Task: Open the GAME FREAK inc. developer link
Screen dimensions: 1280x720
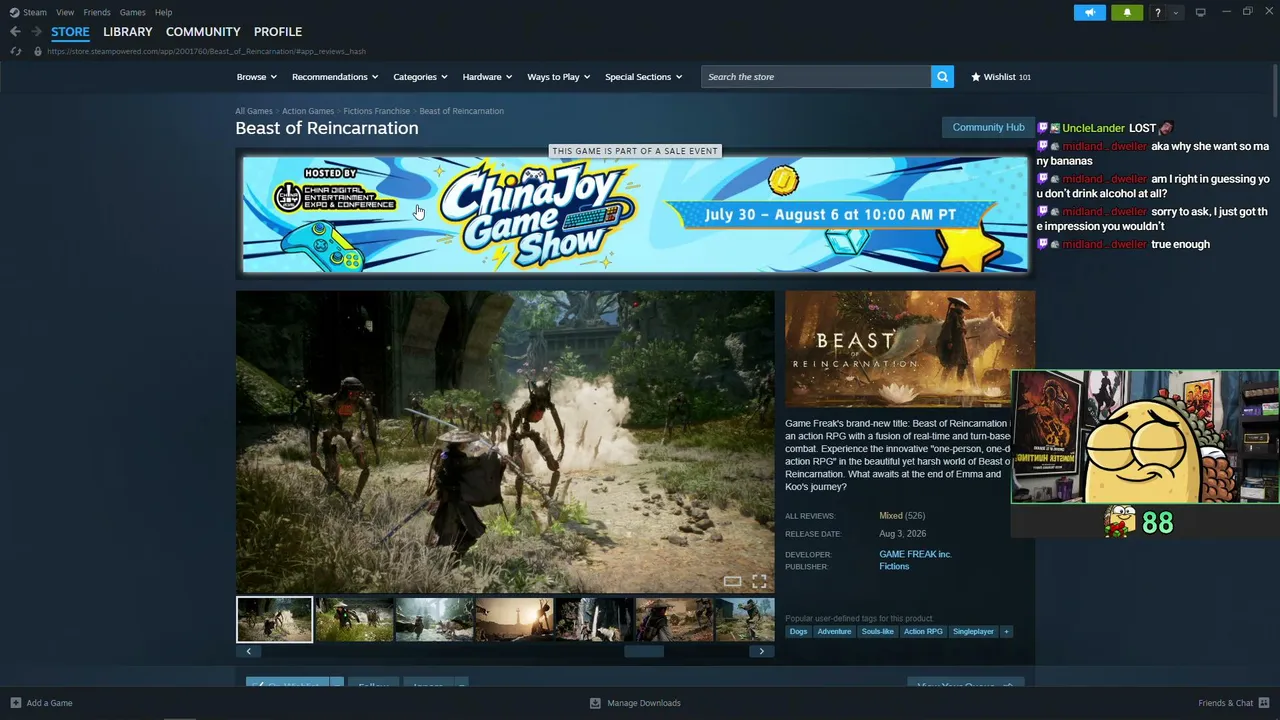Action: 915,554
